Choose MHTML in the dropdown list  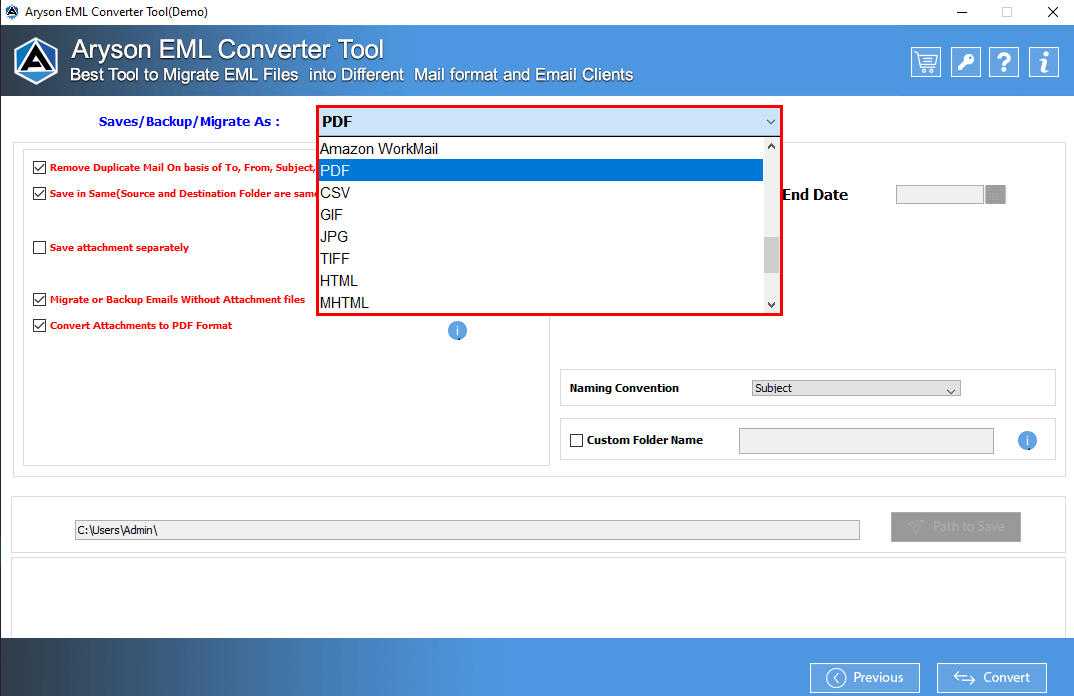coord(541,302)
